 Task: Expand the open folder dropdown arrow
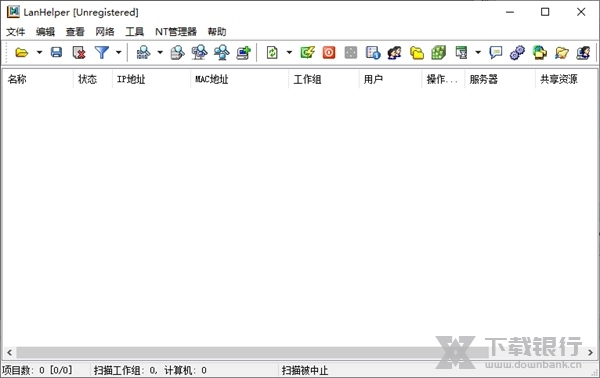click(x=39, y=52)
